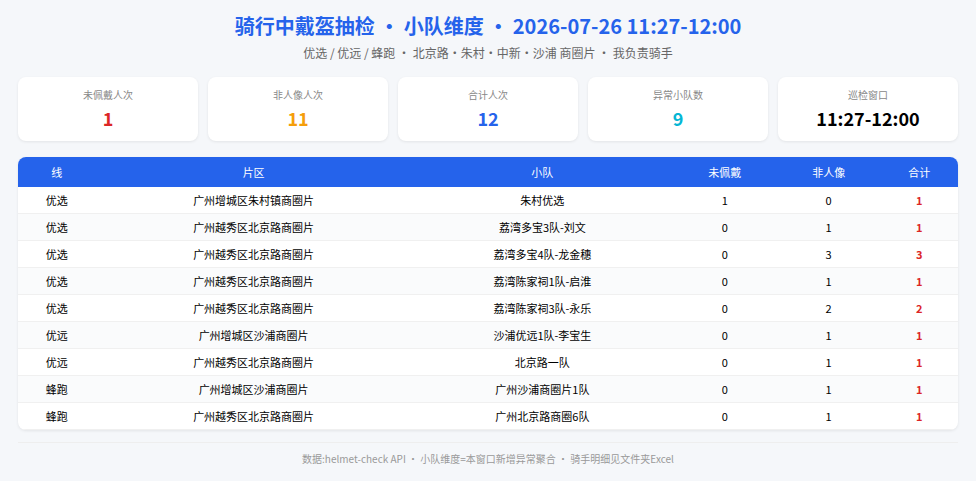Click 广州增城区朱村镇商圈片 area cell
The height and width of the screenshot is (481, 976).
(253, 201)
